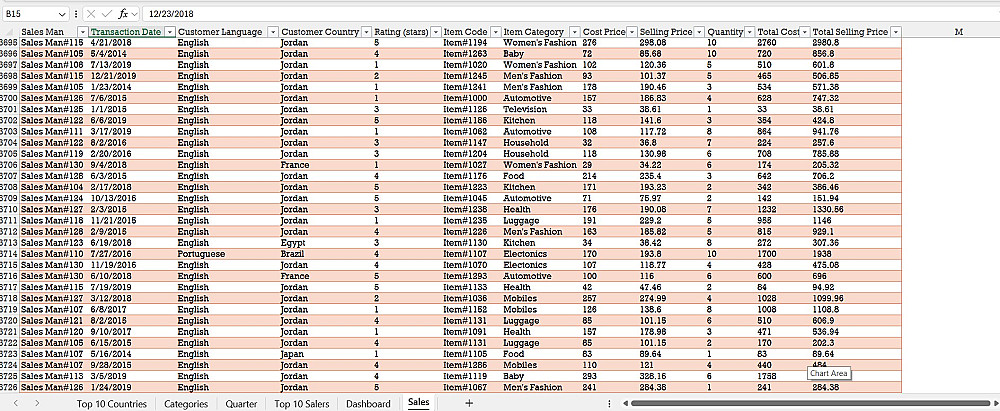This screenshot has height=411, width=1000.
Task: Select the Egypt country cell
Action: (326, 243)
